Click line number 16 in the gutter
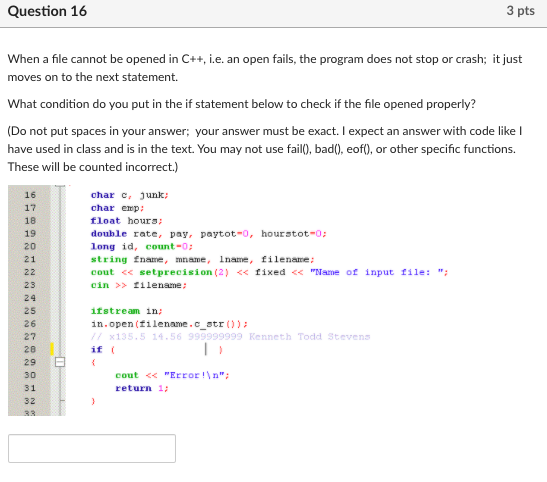 (x=30, y=195)
